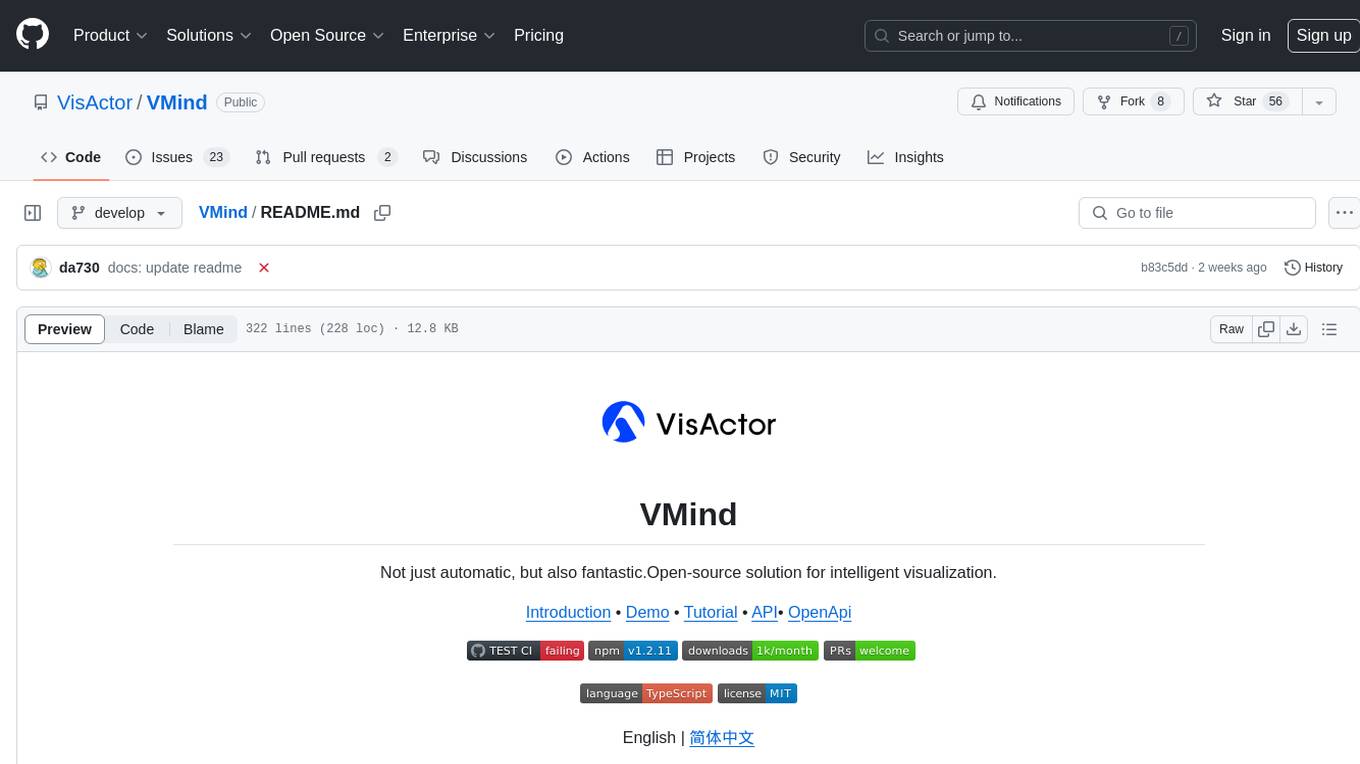Switch to the Issues tab

tap(177, 157)
